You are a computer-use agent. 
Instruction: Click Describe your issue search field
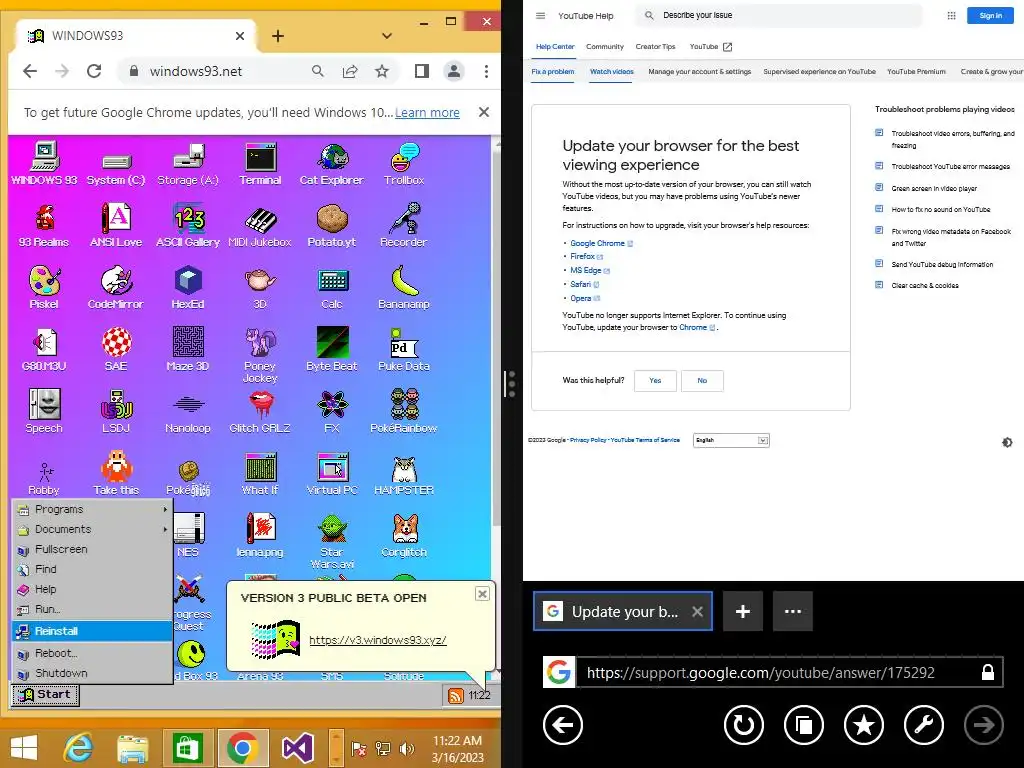coord(778,15)
